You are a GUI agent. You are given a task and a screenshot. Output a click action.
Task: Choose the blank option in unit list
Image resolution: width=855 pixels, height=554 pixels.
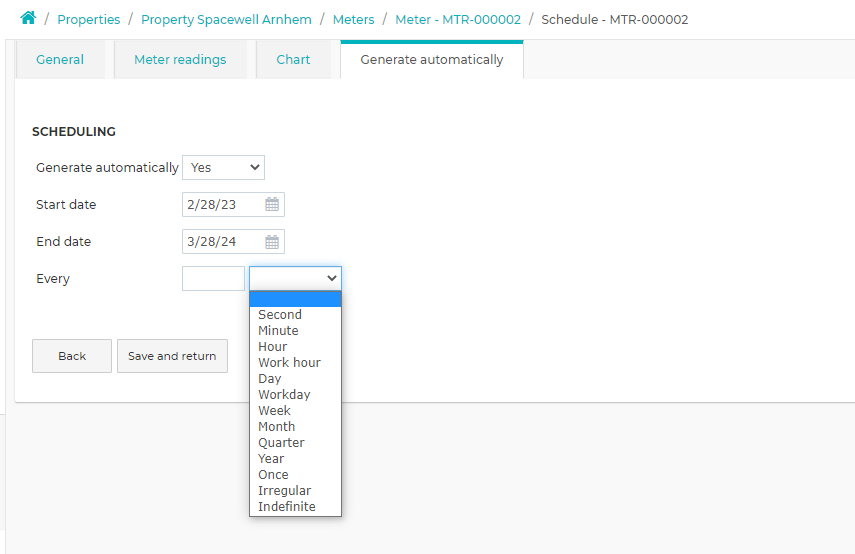(x=296, y=299)
